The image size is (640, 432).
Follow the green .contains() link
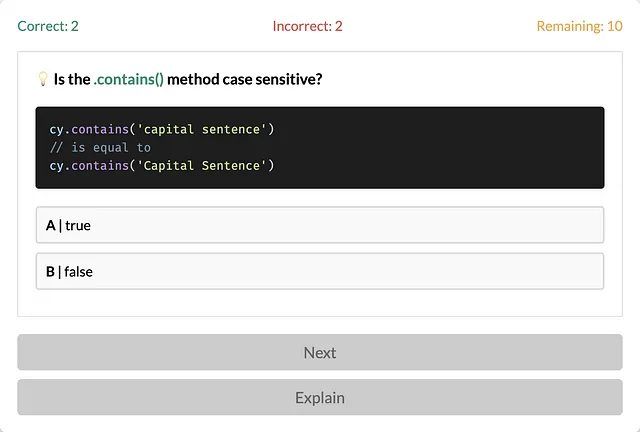pyautogui.click(x=129, y=79)
